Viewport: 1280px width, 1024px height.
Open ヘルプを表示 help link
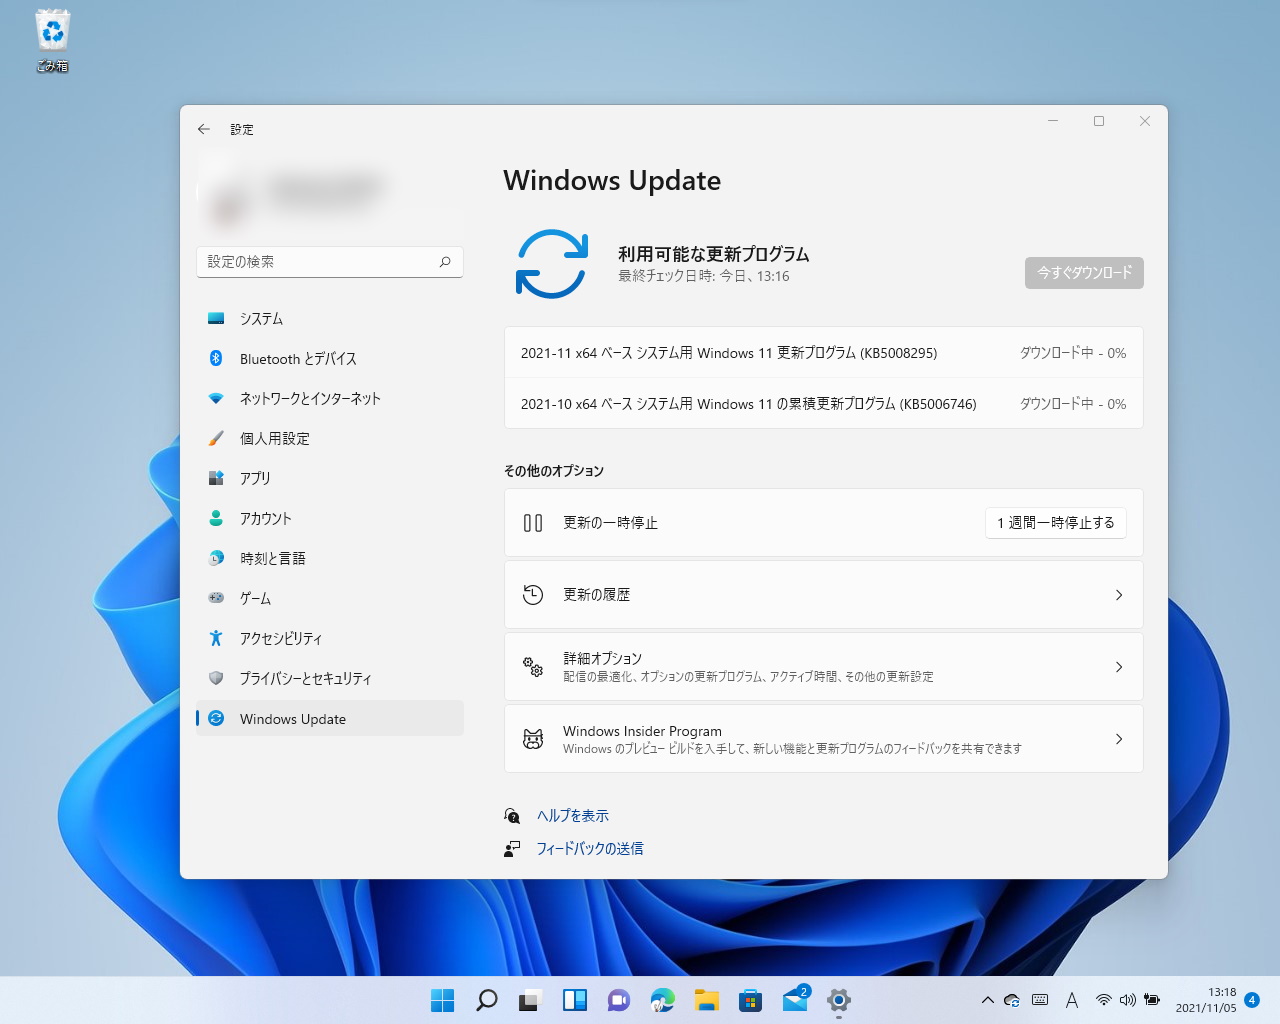pos(570,815)
